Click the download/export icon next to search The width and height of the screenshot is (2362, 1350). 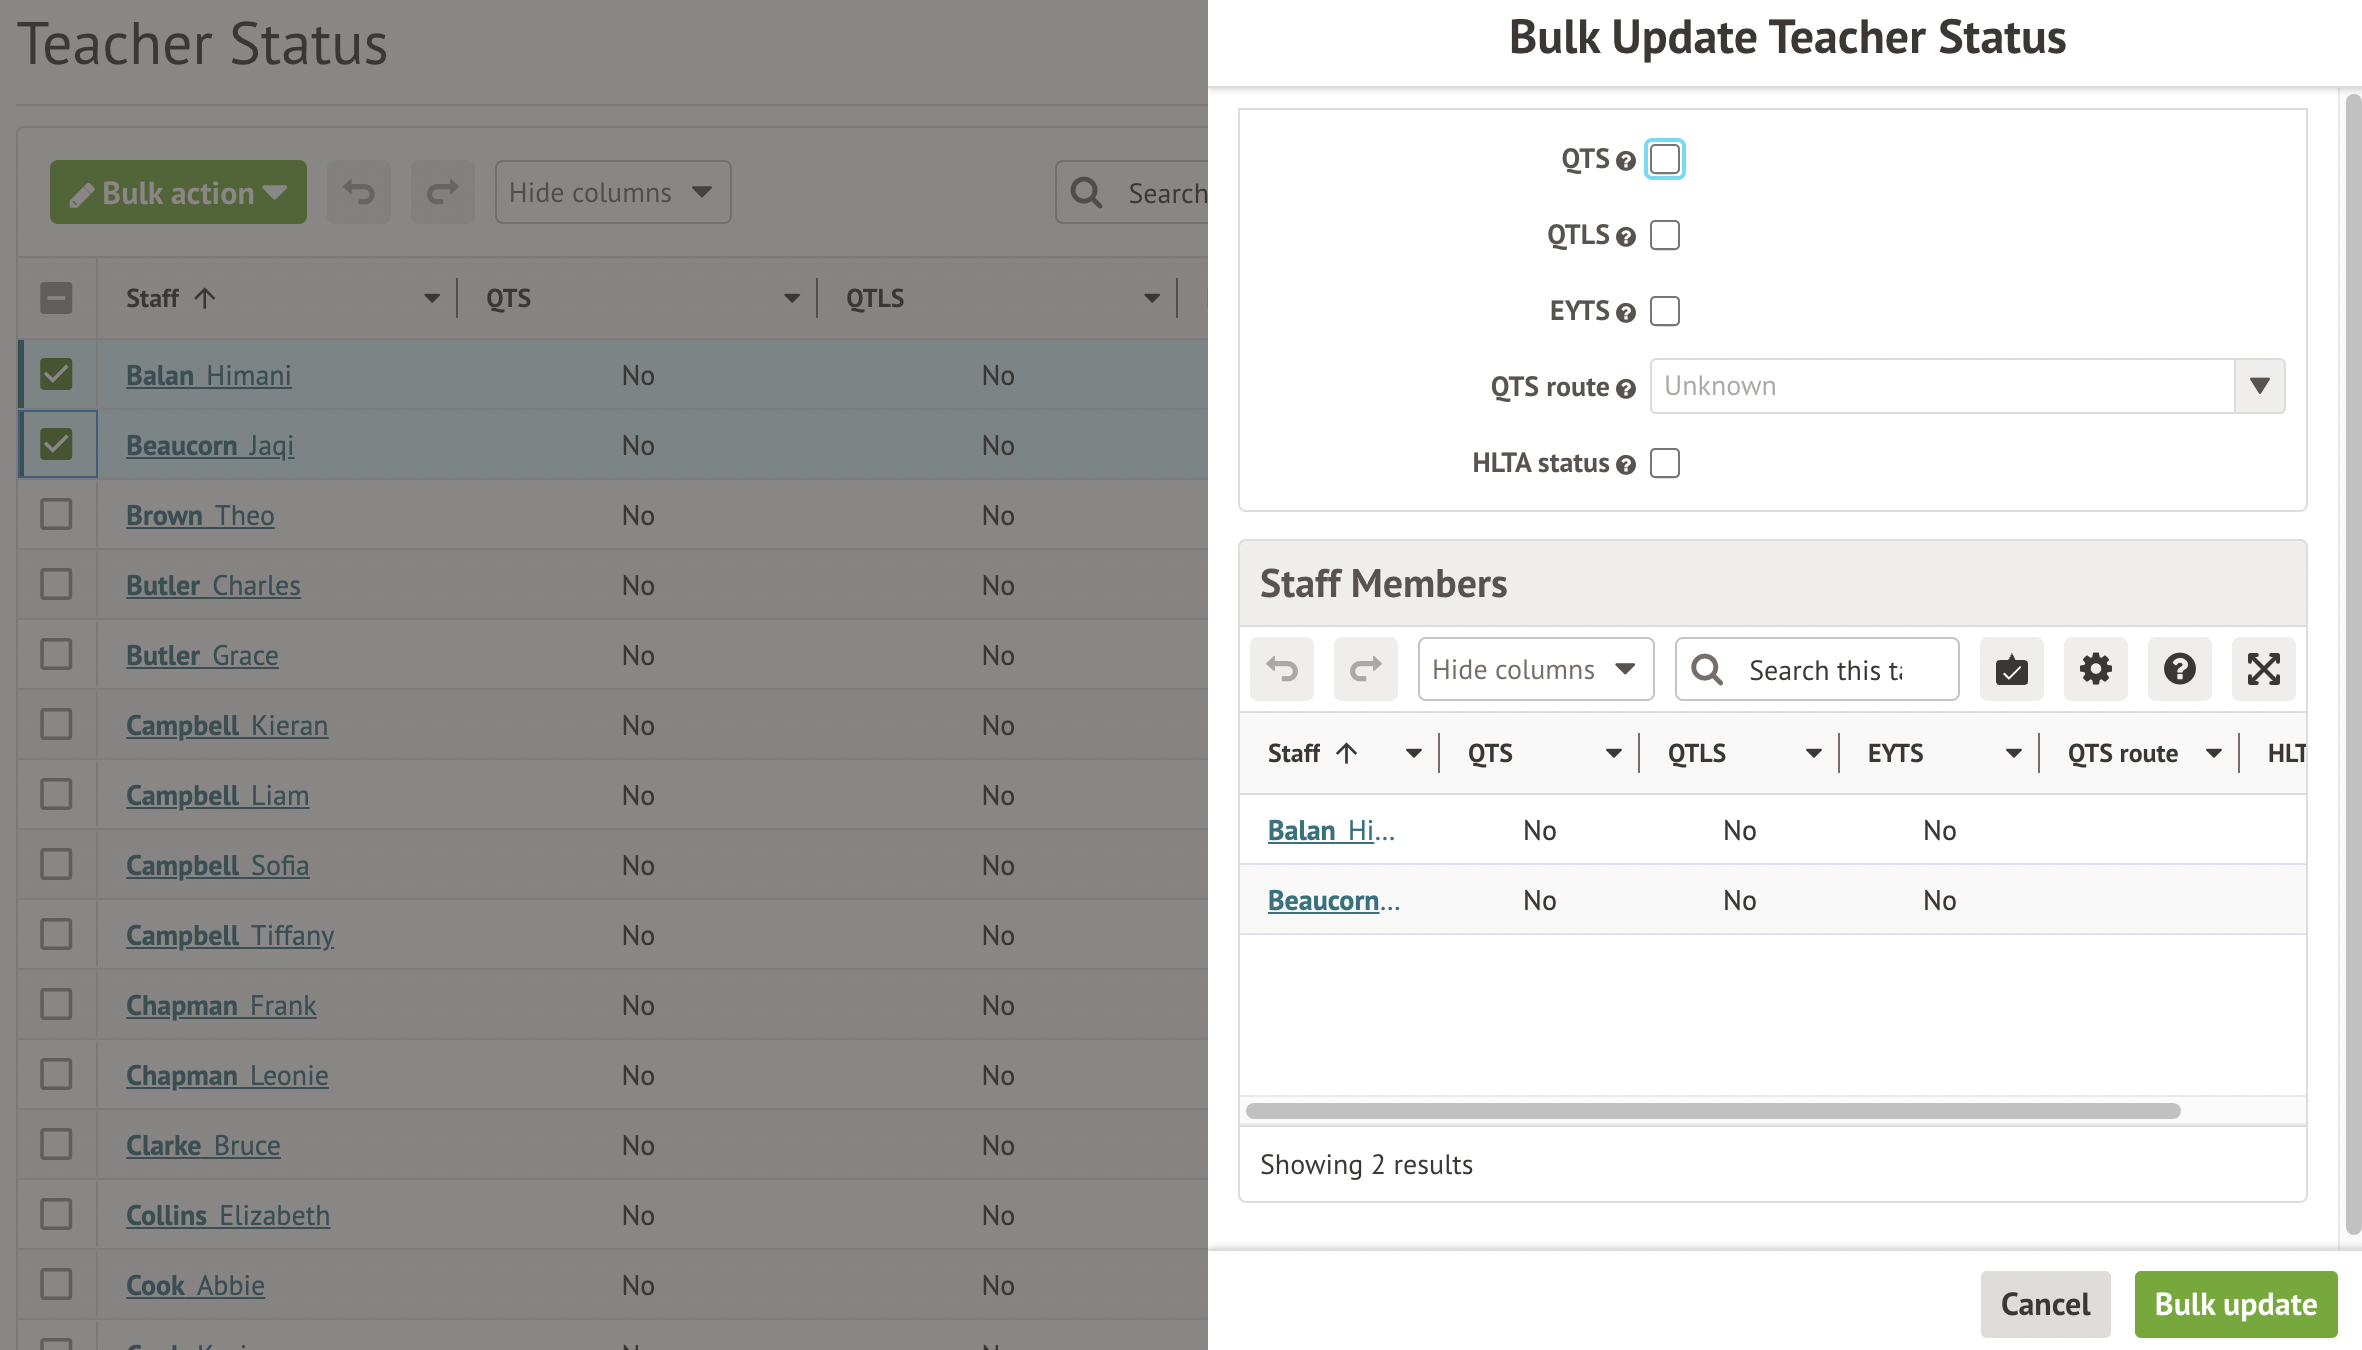click(x=2011, y=669)
